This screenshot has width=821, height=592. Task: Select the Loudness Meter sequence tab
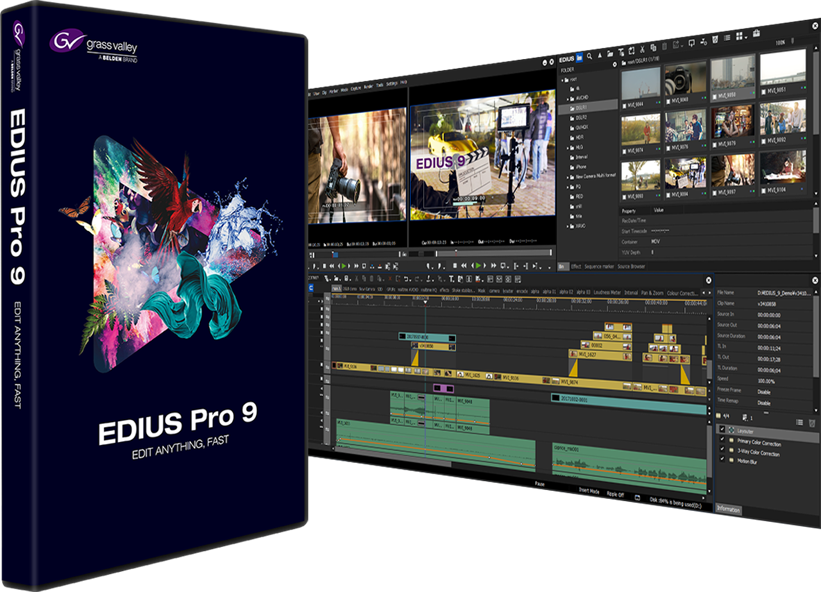point(606,292)
